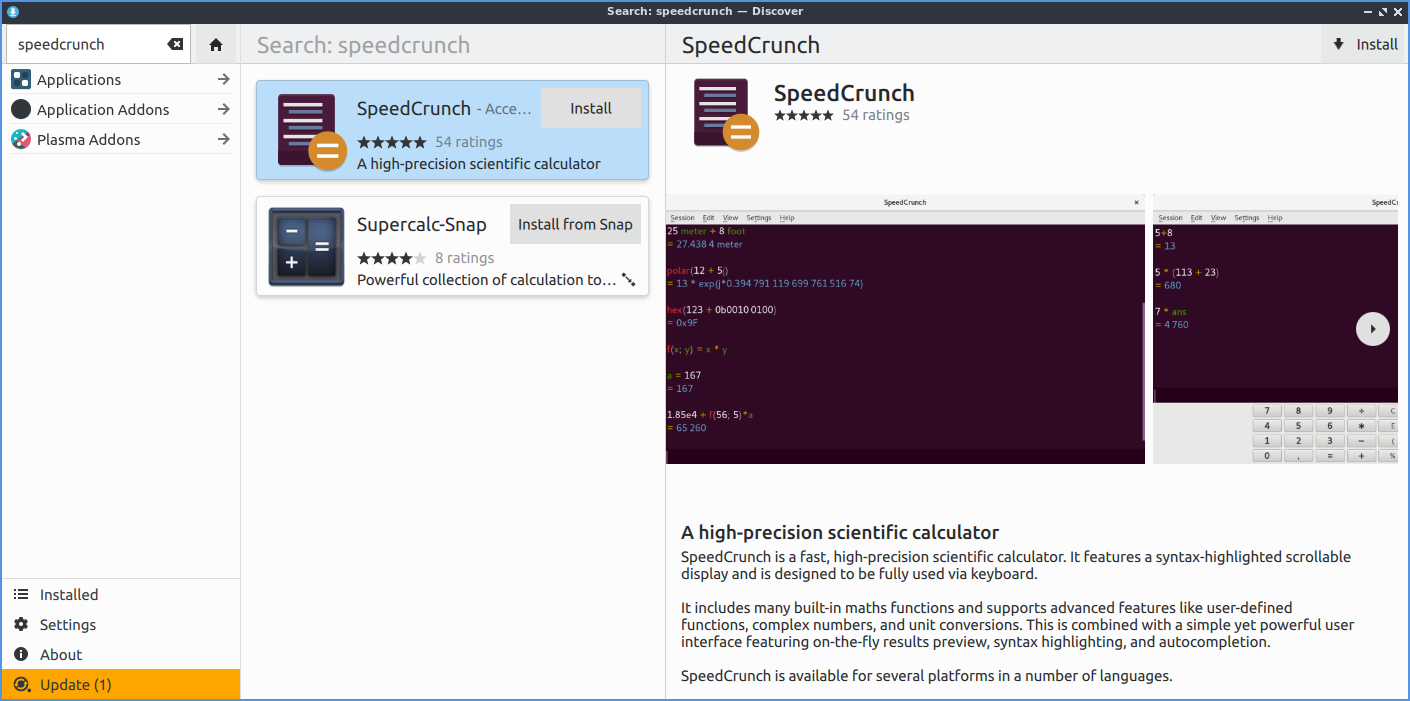Click the Applications category icon
The image size is (1410, 701).
coord(21,79)
